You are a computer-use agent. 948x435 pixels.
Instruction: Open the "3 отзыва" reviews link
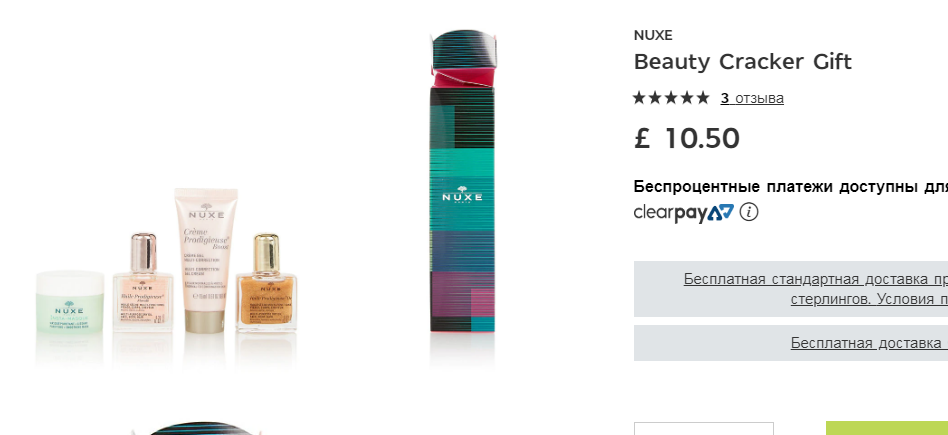tap(752, 98)
